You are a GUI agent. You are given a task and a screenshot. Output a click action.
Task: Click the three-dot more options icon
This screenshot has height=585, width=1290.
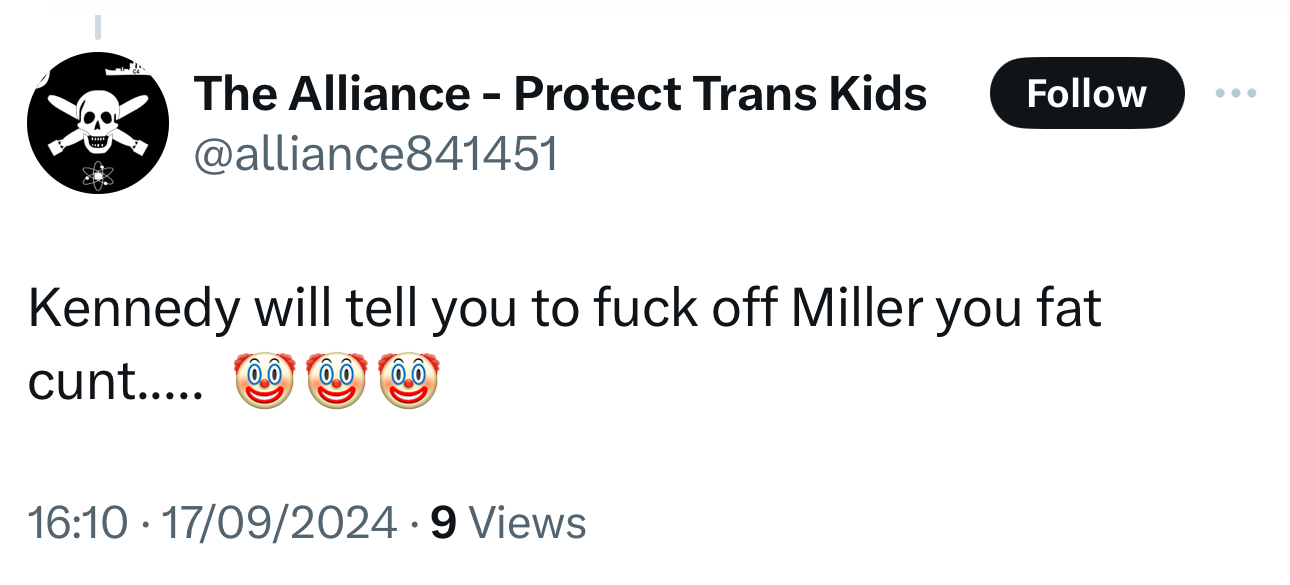click(1236, 94)
